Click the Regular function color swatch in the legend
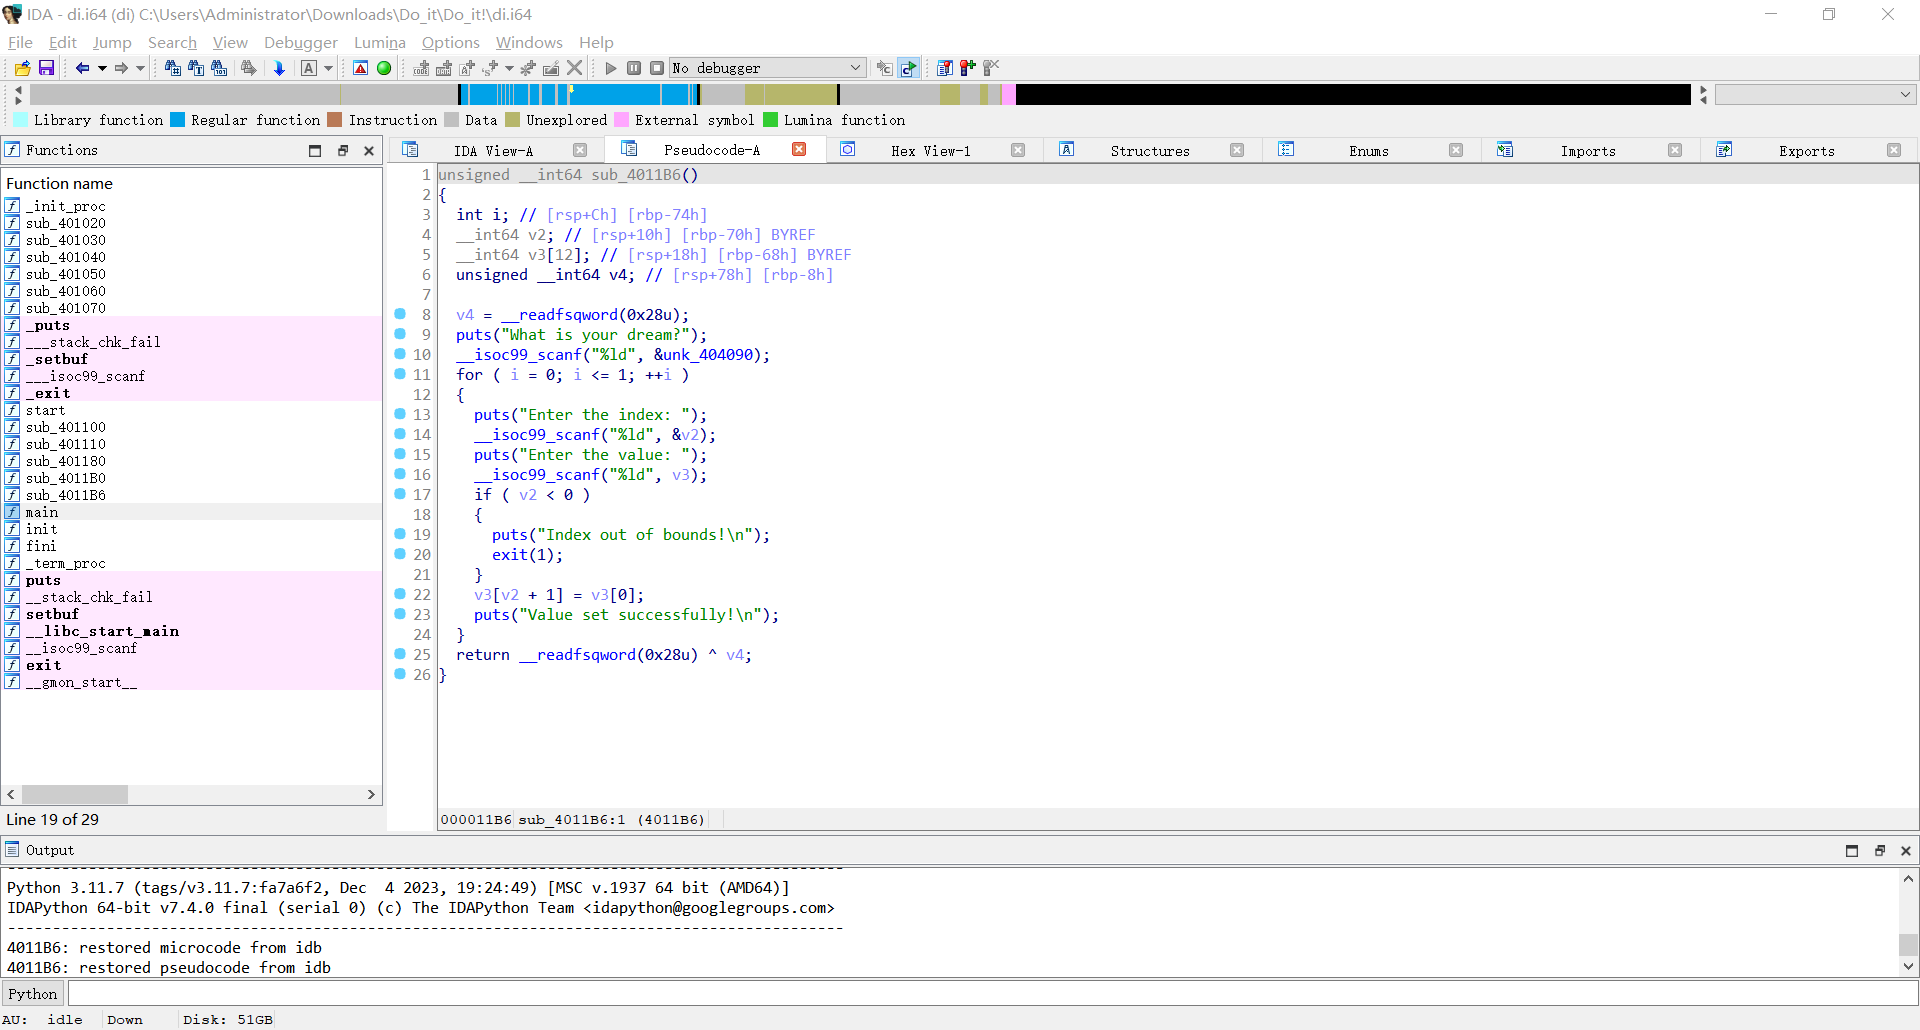1920x1030 pixels. pos(177,120)
